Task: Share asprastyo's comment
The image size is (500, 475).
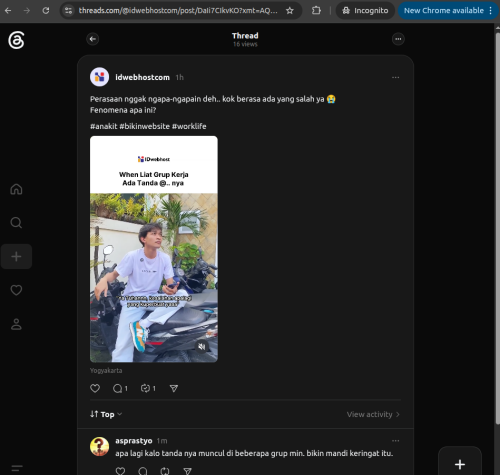Action: 187,471
